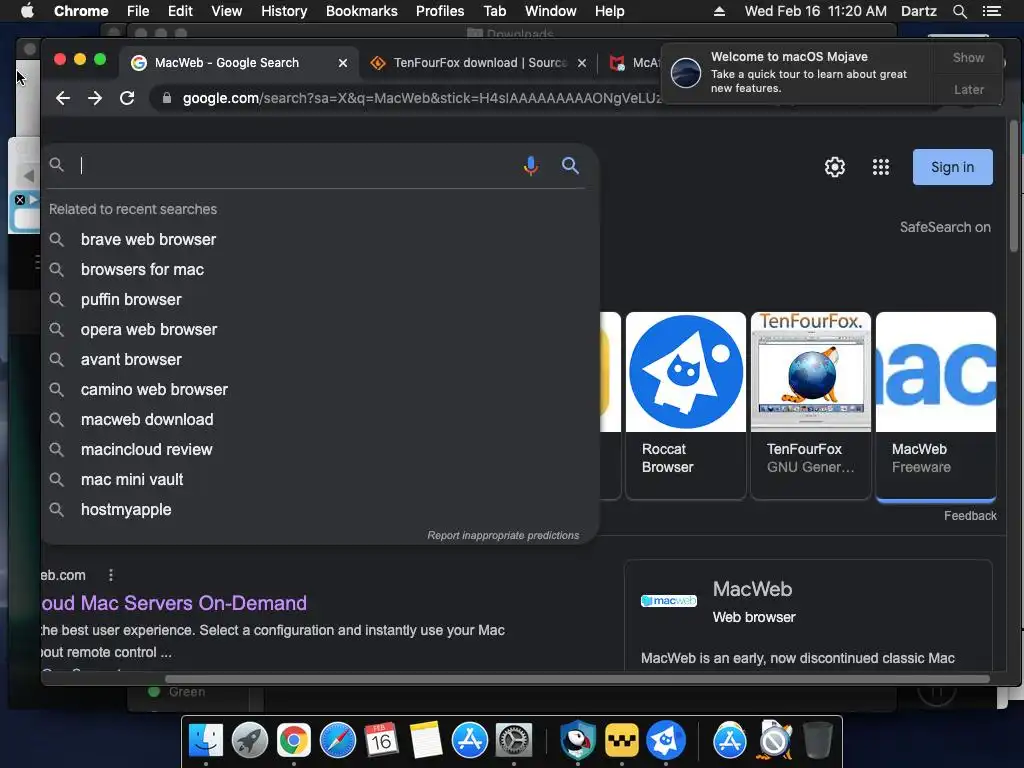
Task: Open Spotlight search in the menu bar
Action: click(x=959, y=11)
